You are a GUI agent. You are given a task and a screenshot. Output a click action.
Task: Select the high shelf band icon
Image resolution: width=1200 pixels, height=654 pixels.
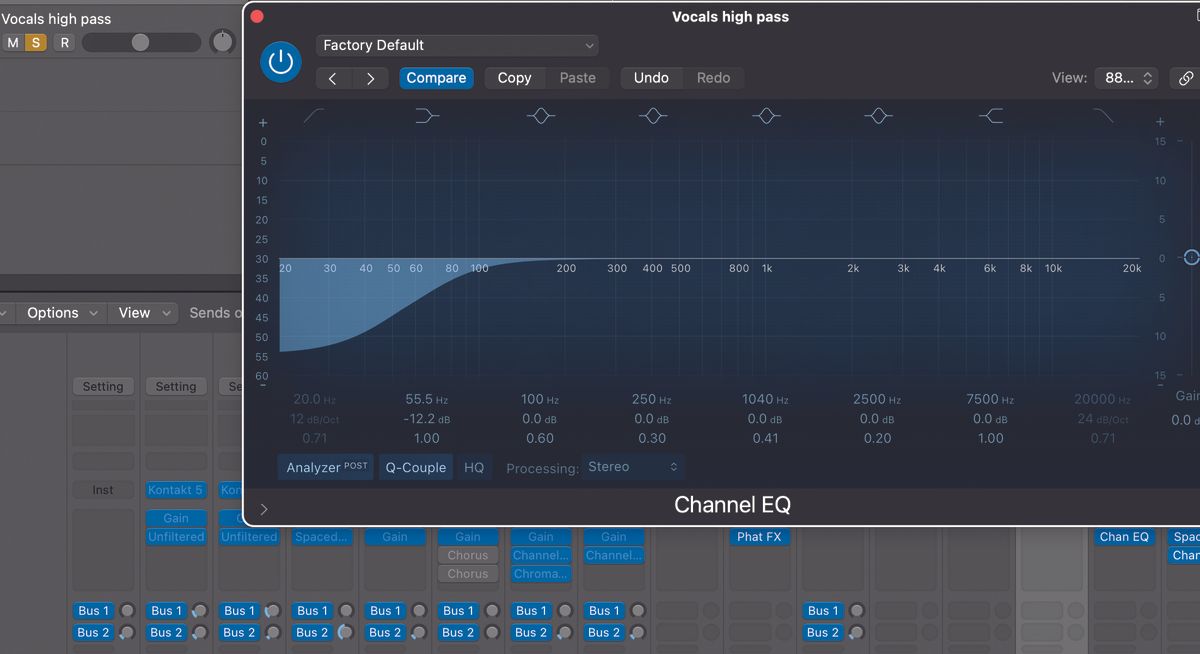pyautogui.click(x=991, y=115)
